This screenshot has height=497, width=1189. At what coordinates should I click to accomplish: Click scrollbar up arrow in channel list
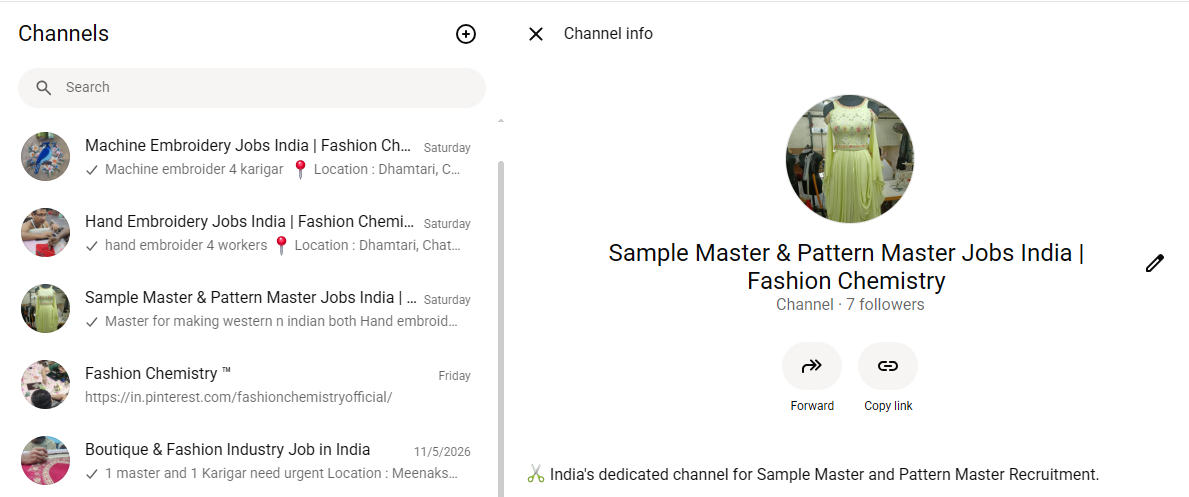500,121
